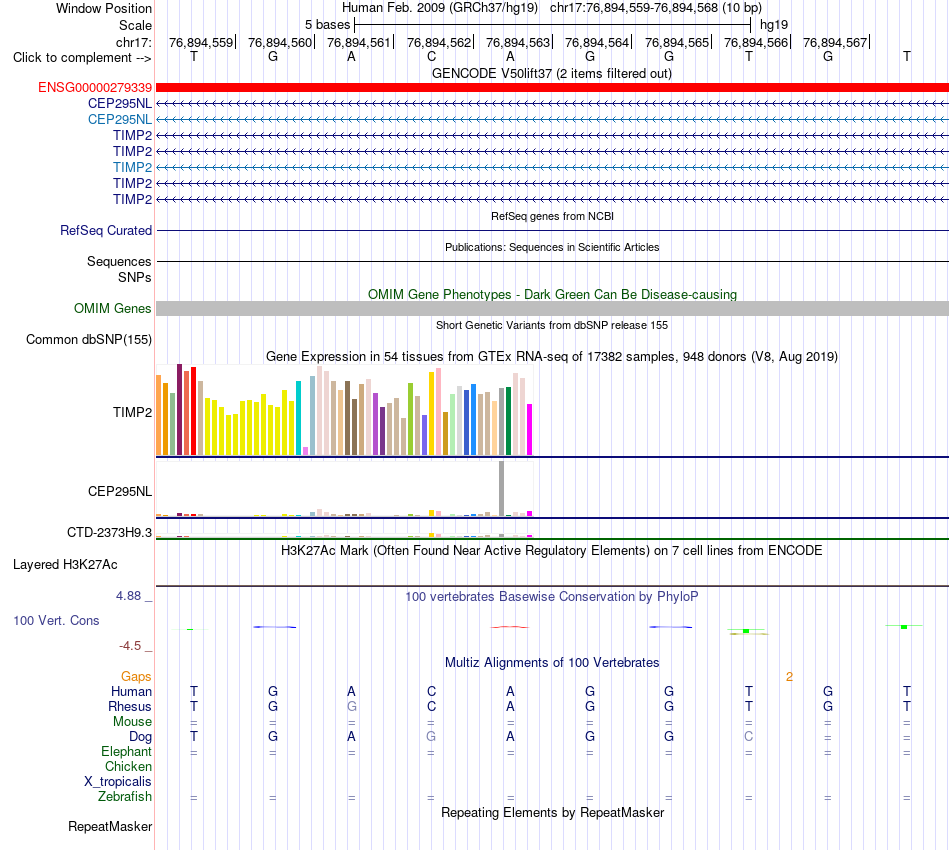Click 'Multiz Alignments of 100 Vertebrates' title
This screenshot has height=850, width=950.
pos(552,662)
